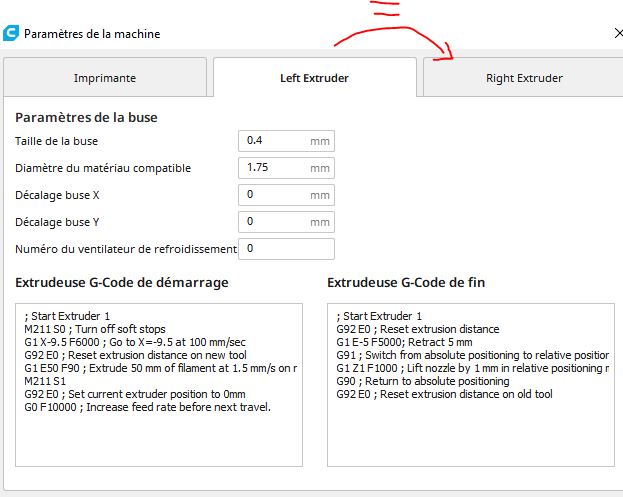Image resolution: width=623 pixels, height=497 pixels.
Task: Click the Numéro du ventilateur de refroidissement field
Action: (286, 248)
